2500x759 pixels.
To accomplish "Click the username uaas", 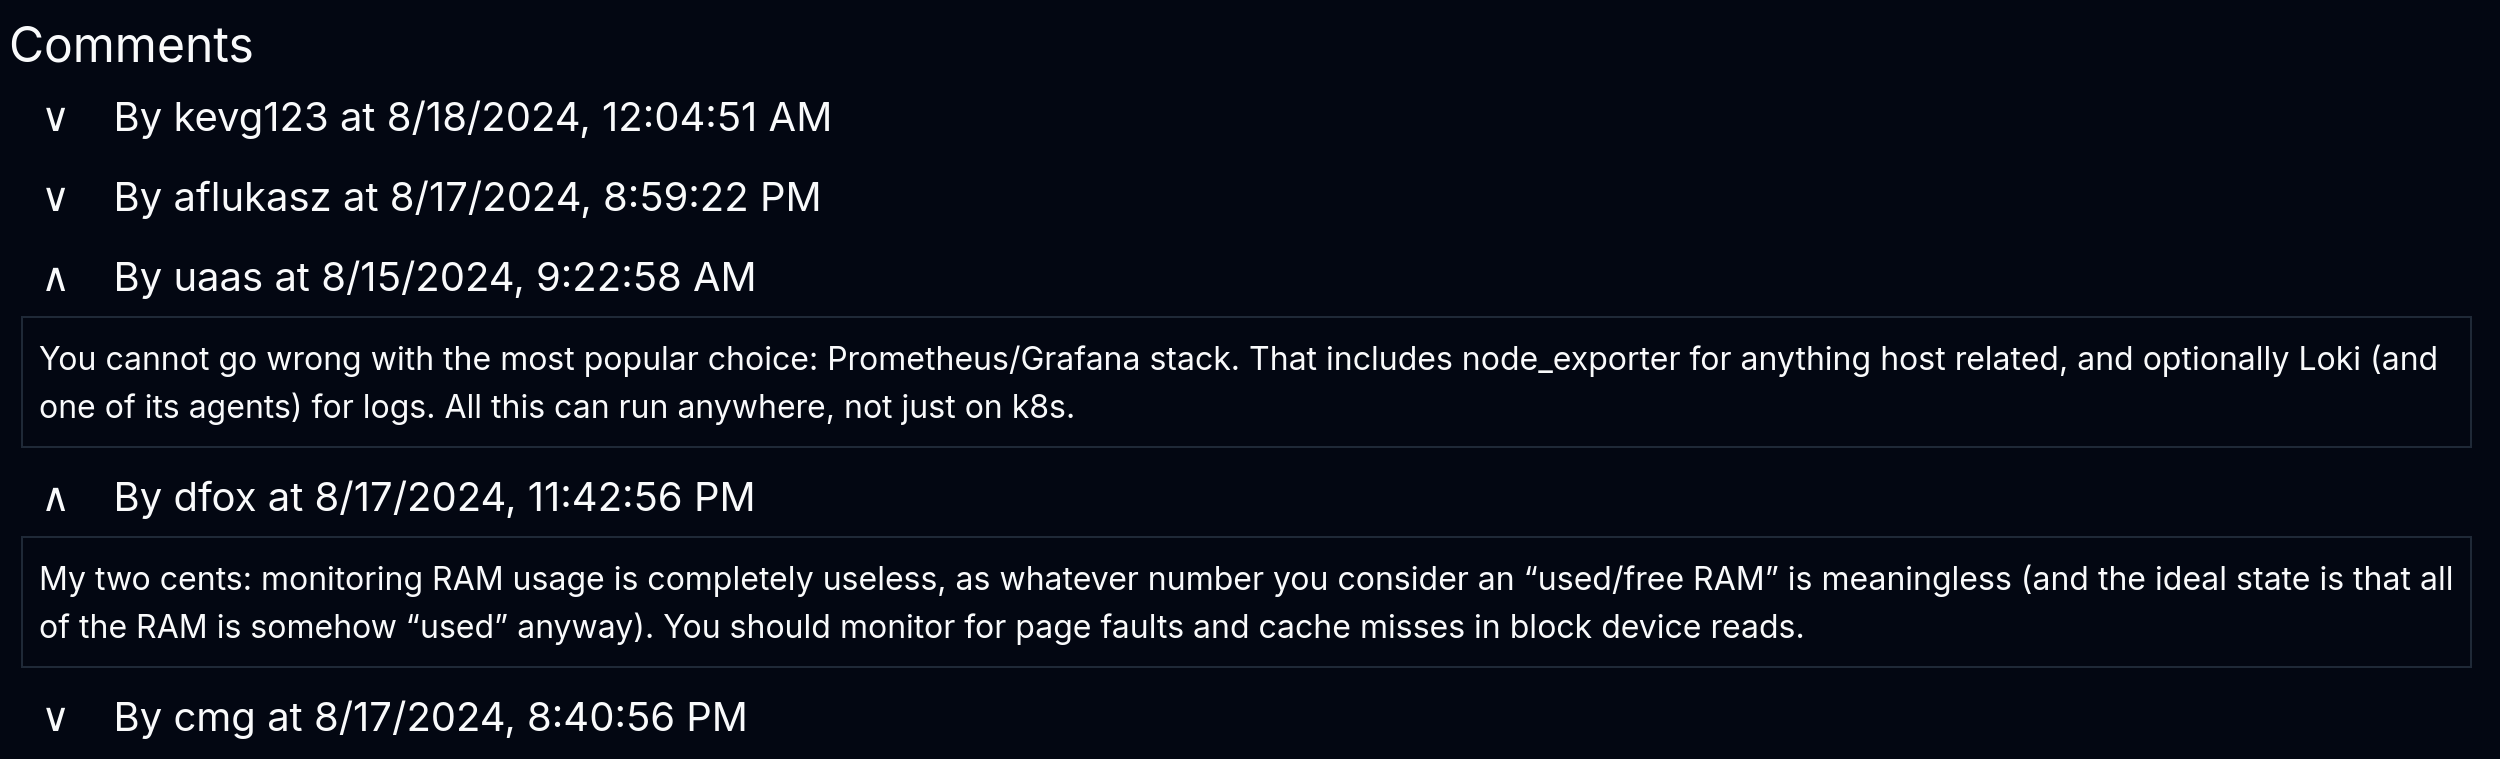I will click(x=217, y=278).
